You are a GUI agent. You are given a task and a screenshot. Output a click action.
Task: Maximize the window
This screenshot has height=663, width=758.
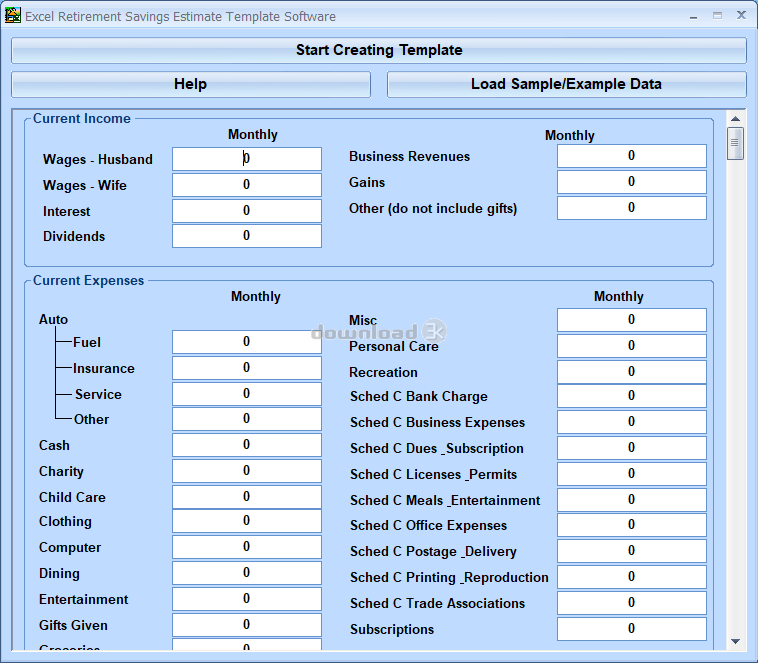[717, 16]
